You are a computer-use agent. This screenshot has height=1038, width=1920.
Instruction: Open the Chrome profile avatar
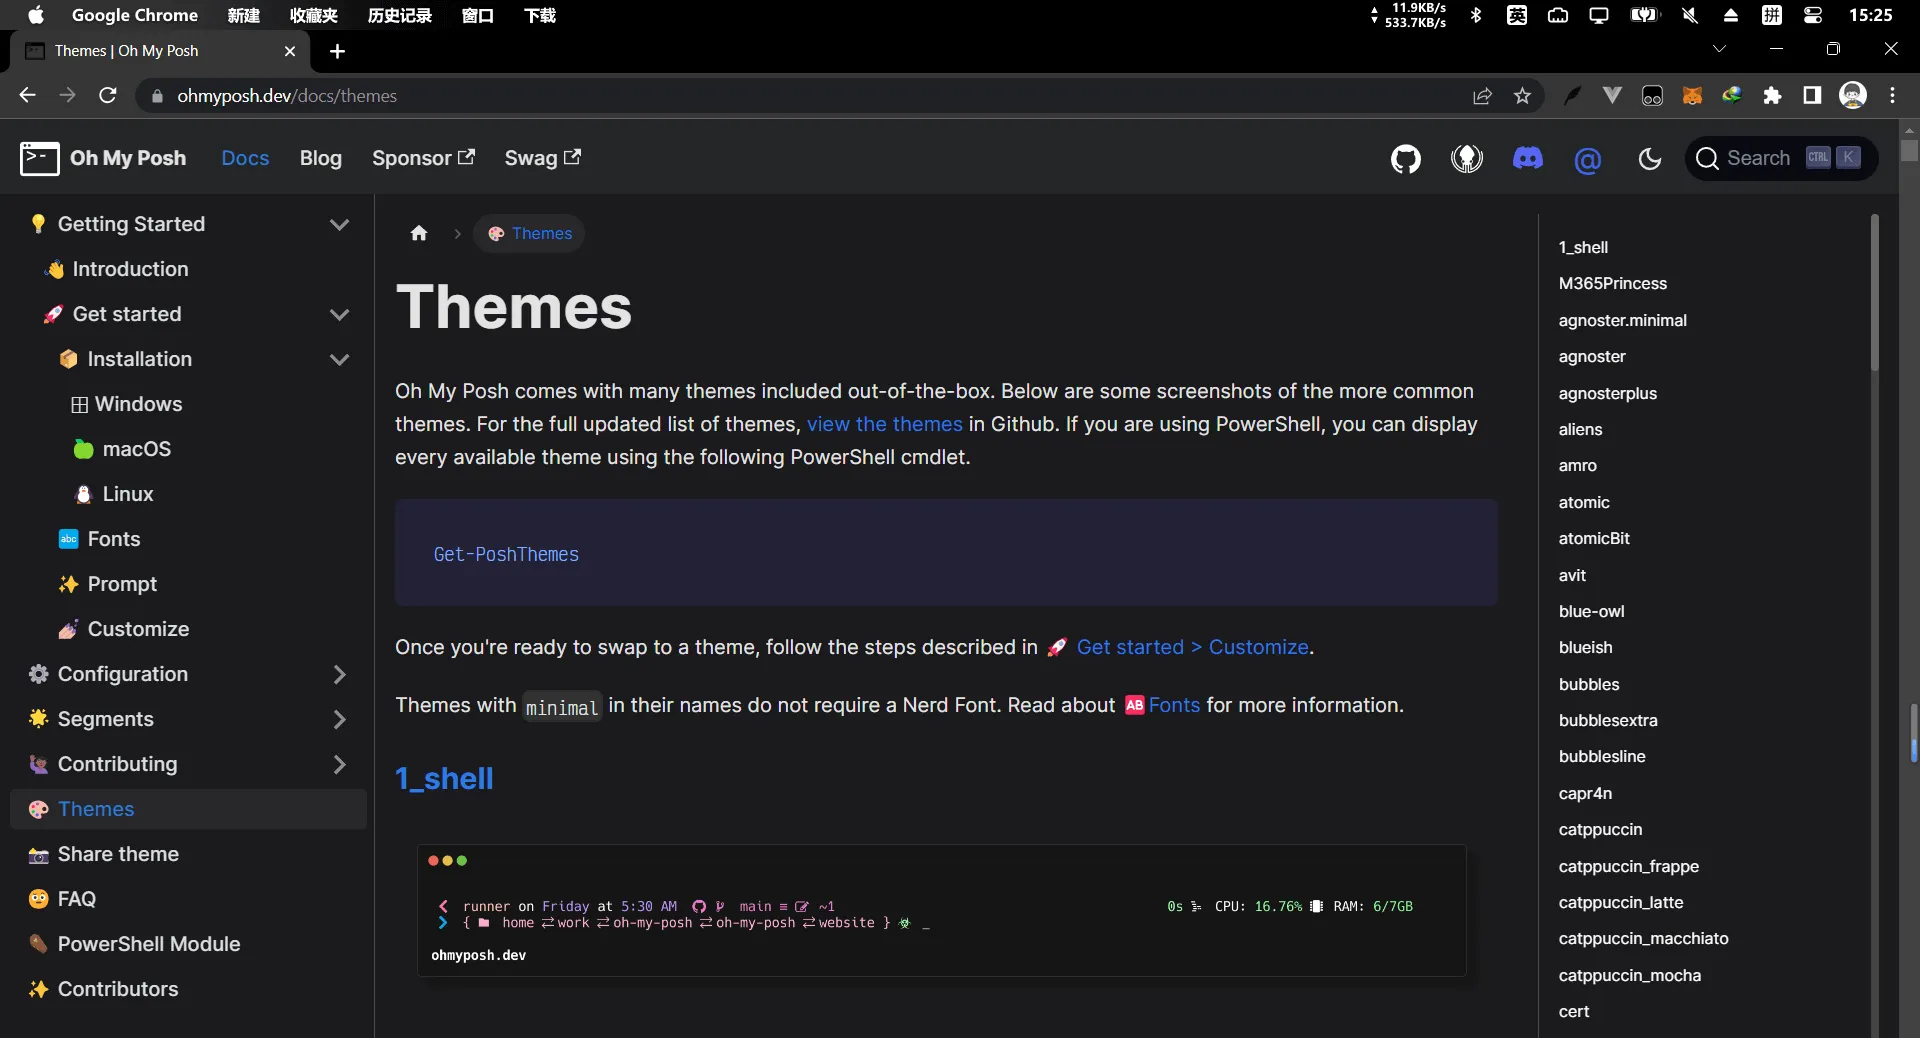(1853, 95)
